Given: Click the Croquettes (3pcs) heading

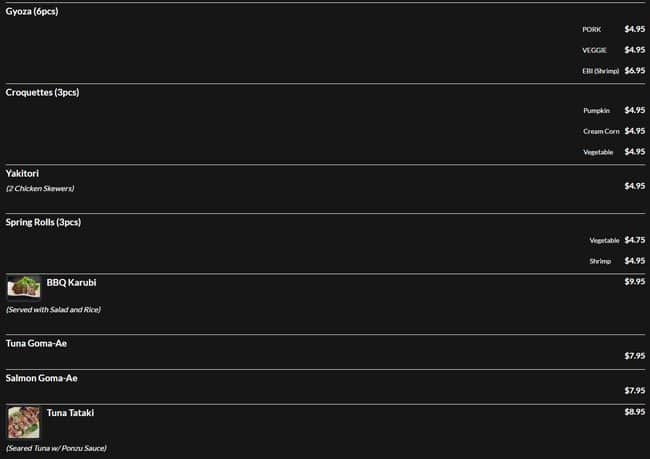Looking at the screenshot, I should click(42, 92).
